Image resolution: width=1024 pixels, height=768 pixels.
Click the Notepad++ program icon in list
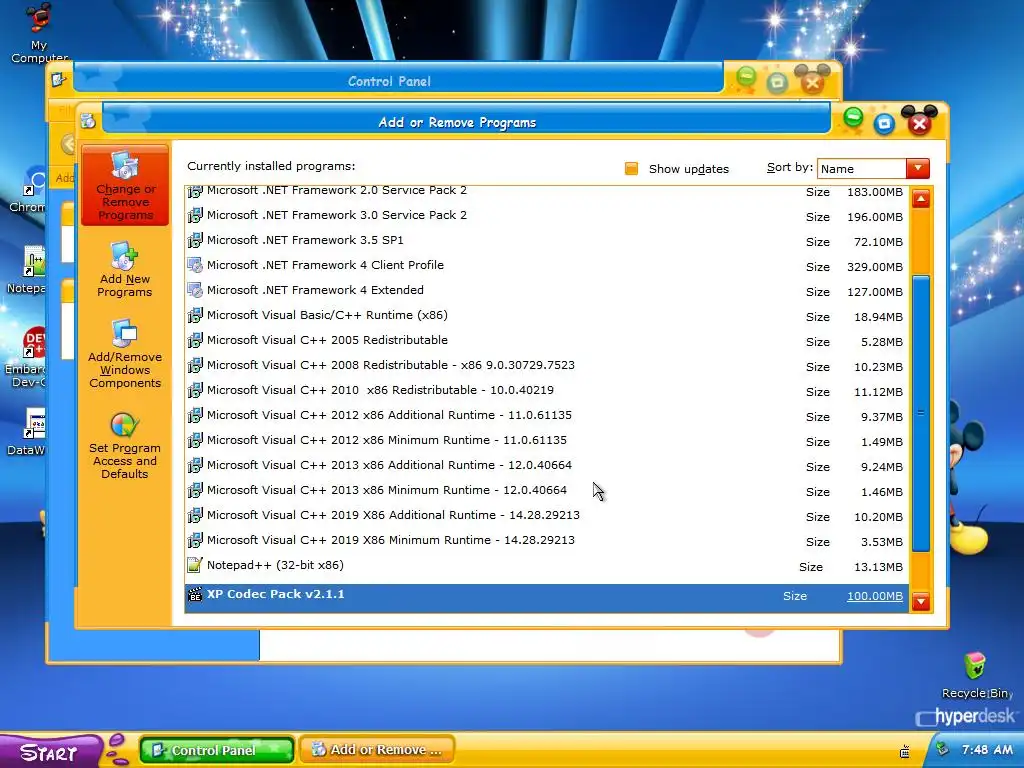pos(195,565)
